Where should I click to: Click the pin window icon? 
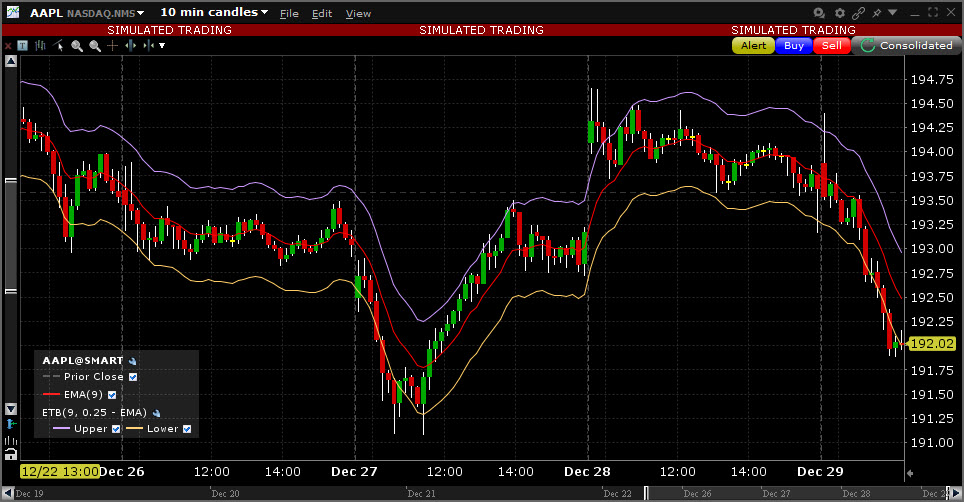pyautogui.click(x=877, y=13)
